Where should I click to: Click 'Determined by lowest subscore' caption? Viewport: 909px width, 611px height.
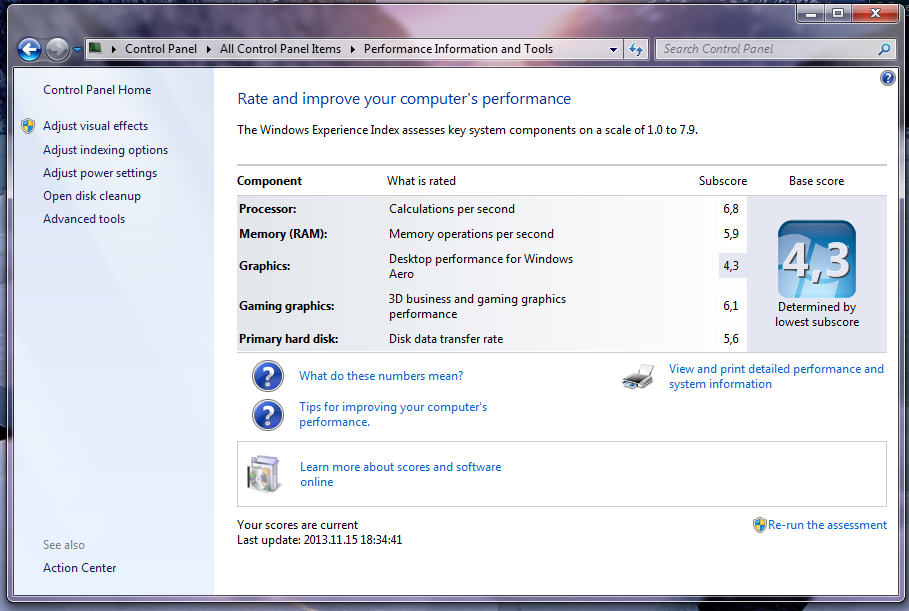817,314
